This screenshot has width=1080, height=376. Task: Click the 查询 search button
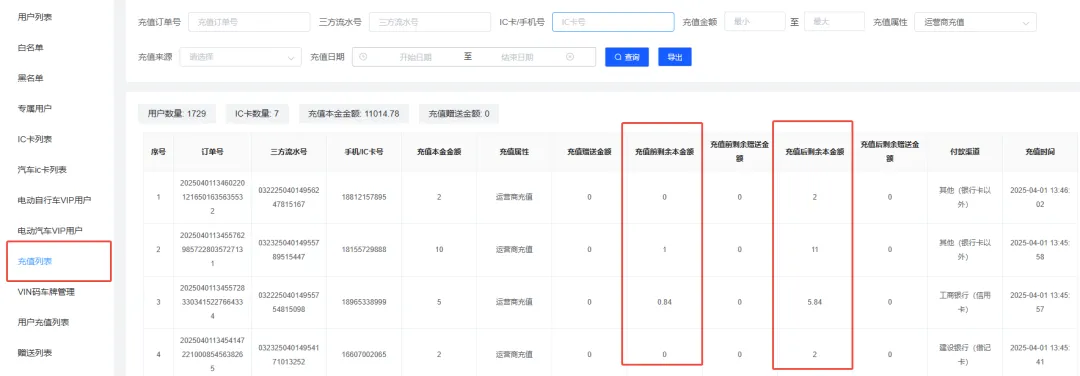coord(627,57)
